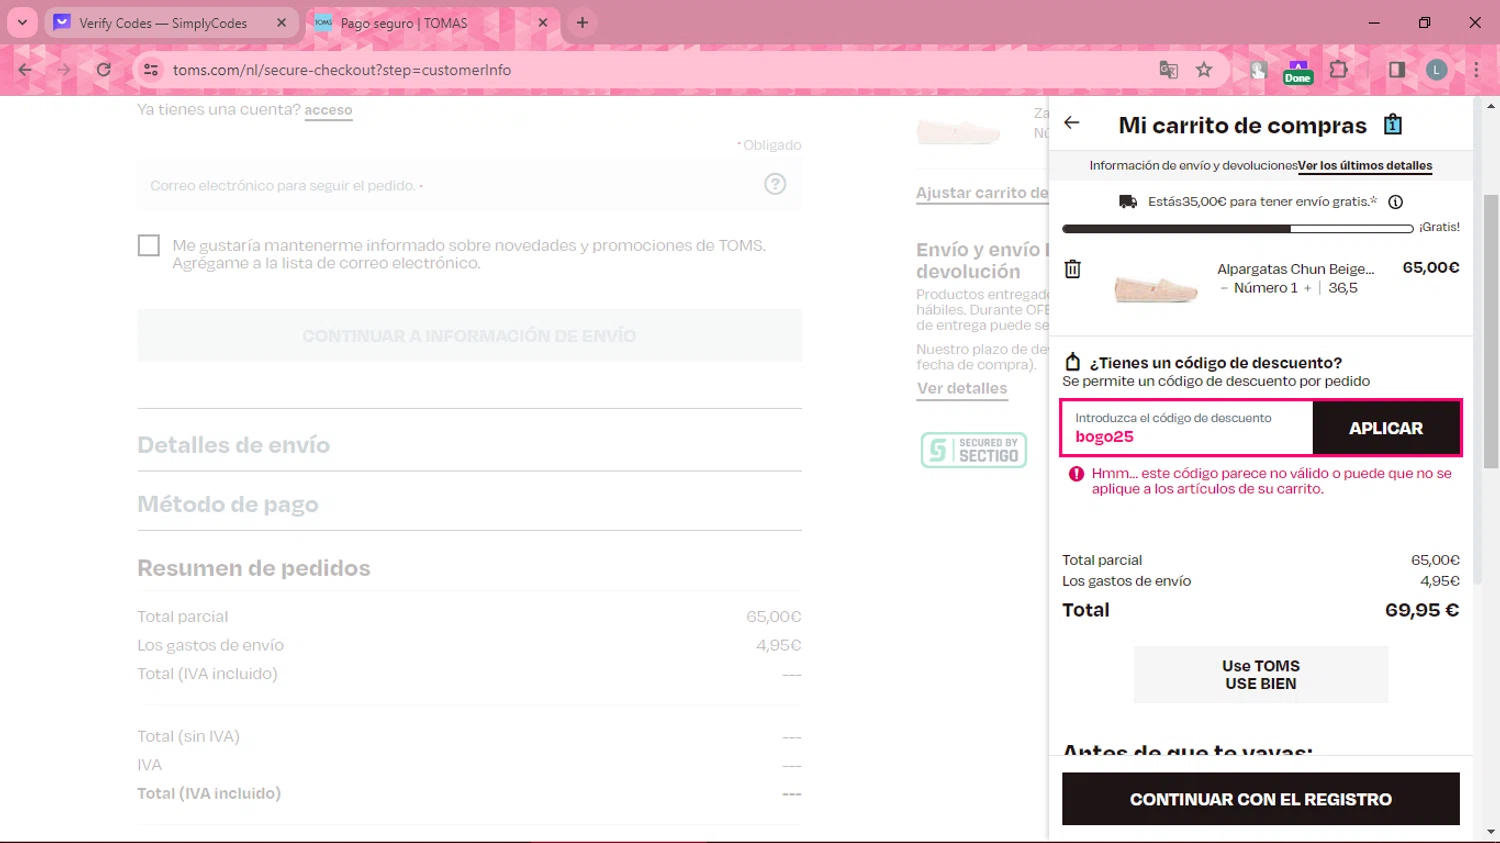This screenshot has height=843, width=1500.
Task: Click the shopping bag icon with item count
Action: [x=1392, y=124]
